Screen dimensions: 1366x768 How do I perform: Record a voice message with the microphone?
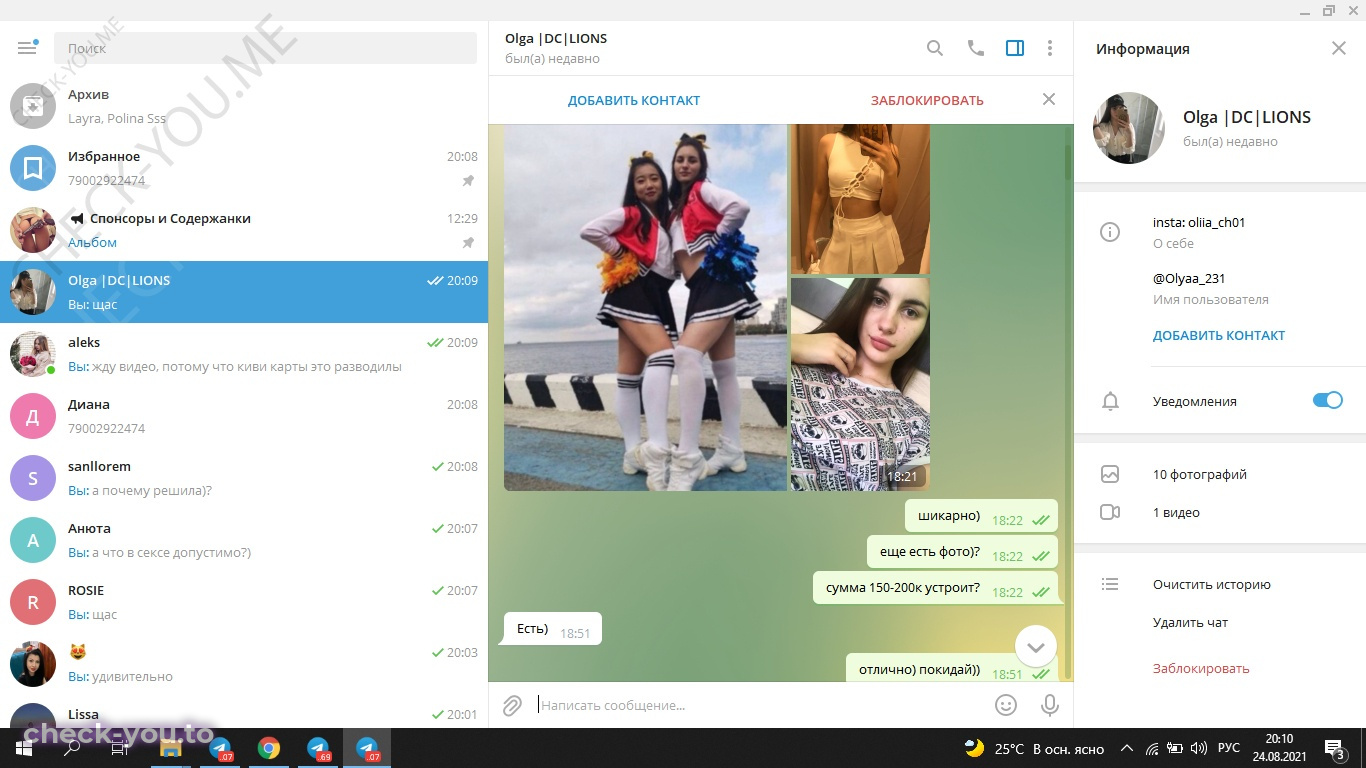tap(1050, 705)
